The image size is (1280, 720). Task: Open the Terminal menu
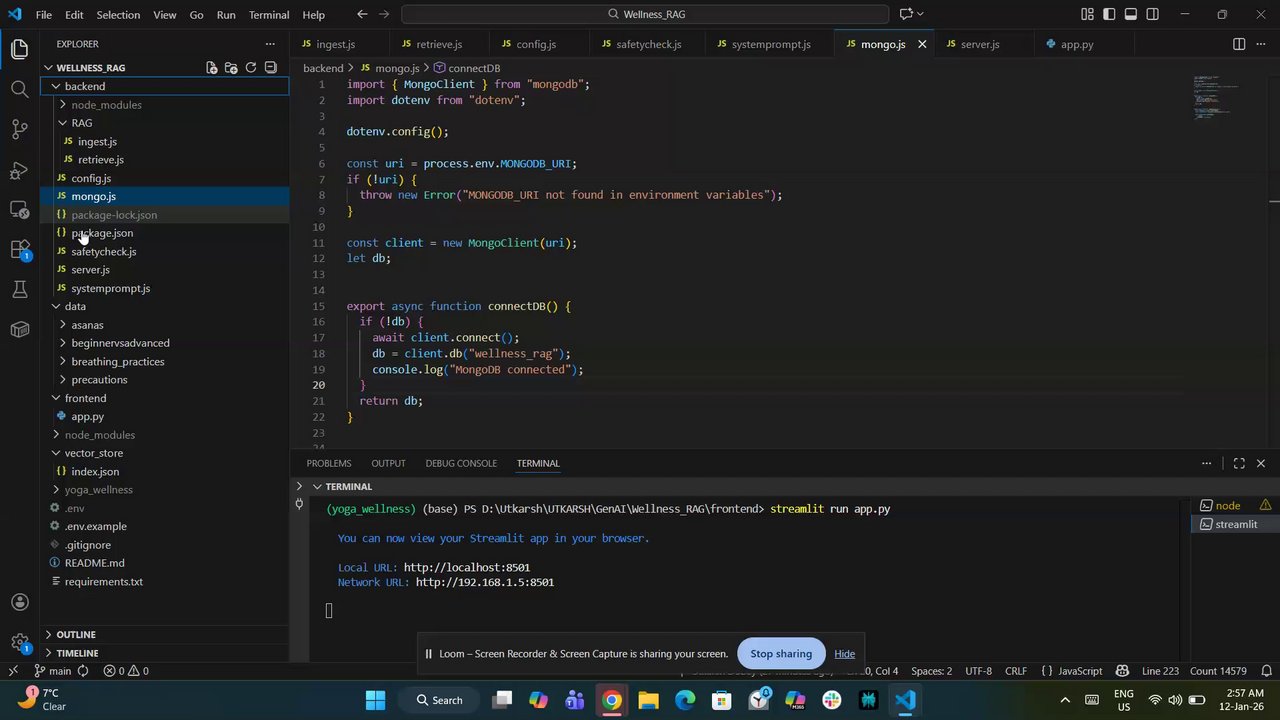coord(269,15)
